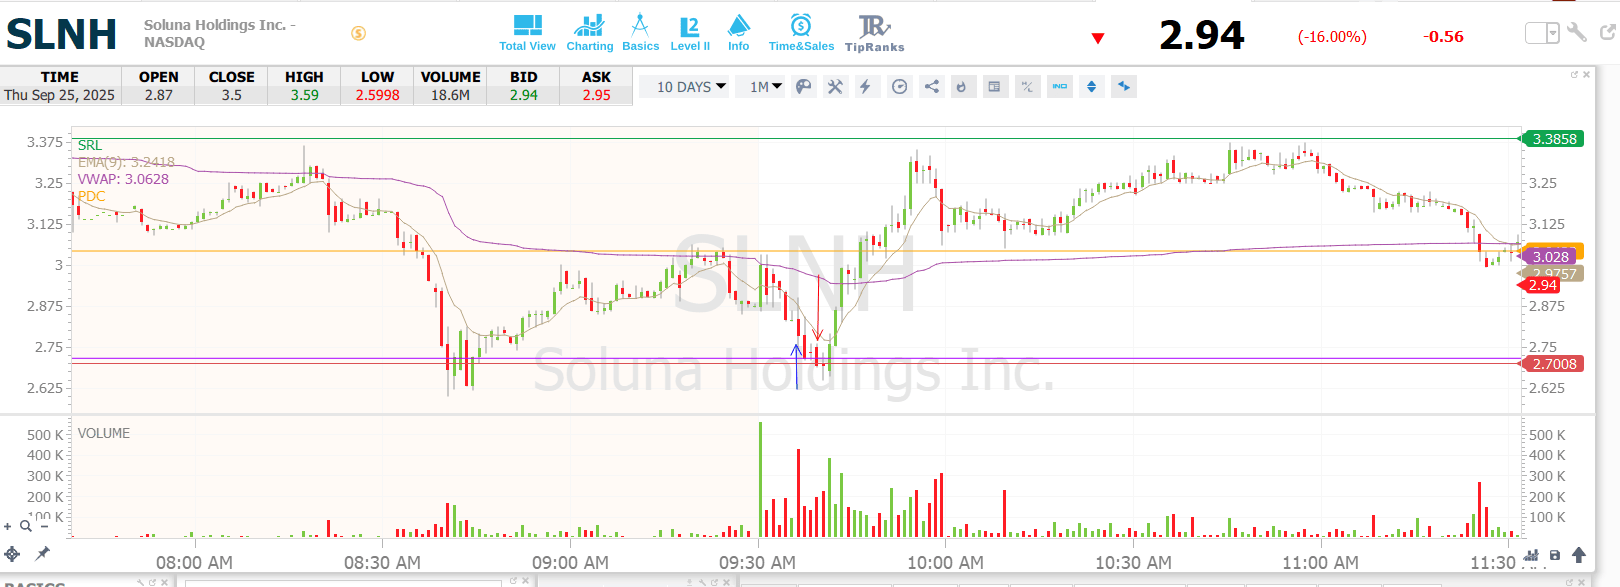Click the OPEN value 2.87
Viewport: 1620px width, 587px height.
point(159,95)
